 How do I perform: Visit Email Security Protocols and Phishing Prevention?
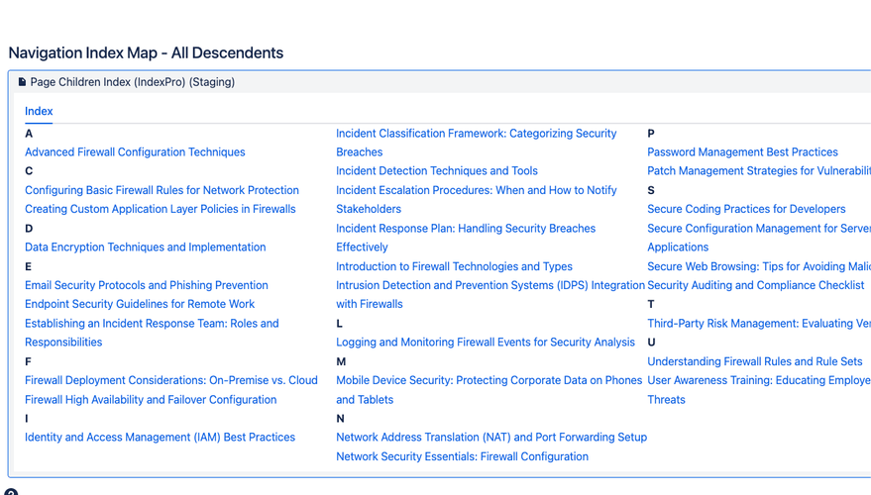pos(146,285)
